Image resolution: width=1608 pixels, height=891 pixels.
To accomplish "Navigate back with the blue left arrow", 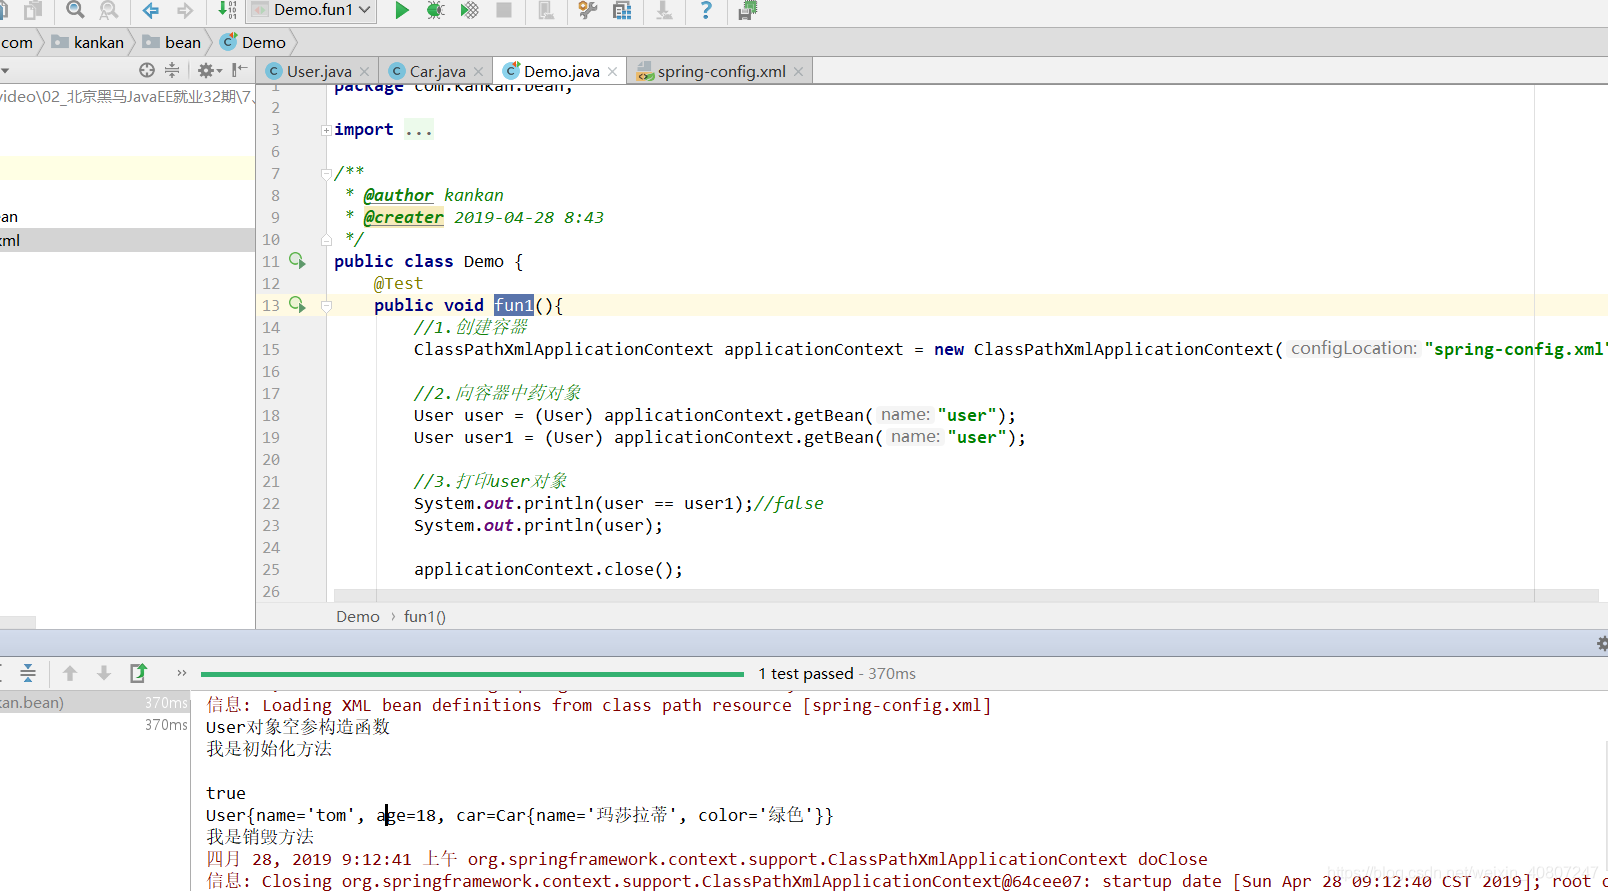I will click(151, 10).
